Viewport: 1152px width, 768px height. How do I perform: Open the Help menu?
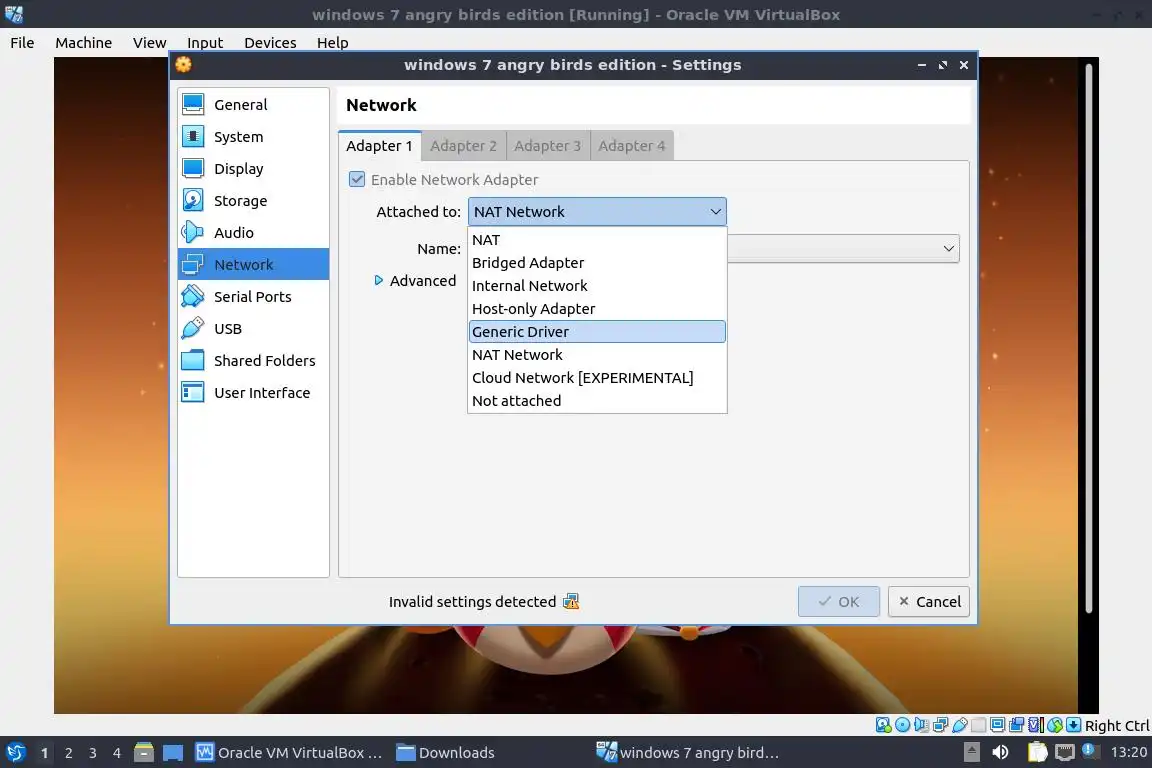click(333, 43)
